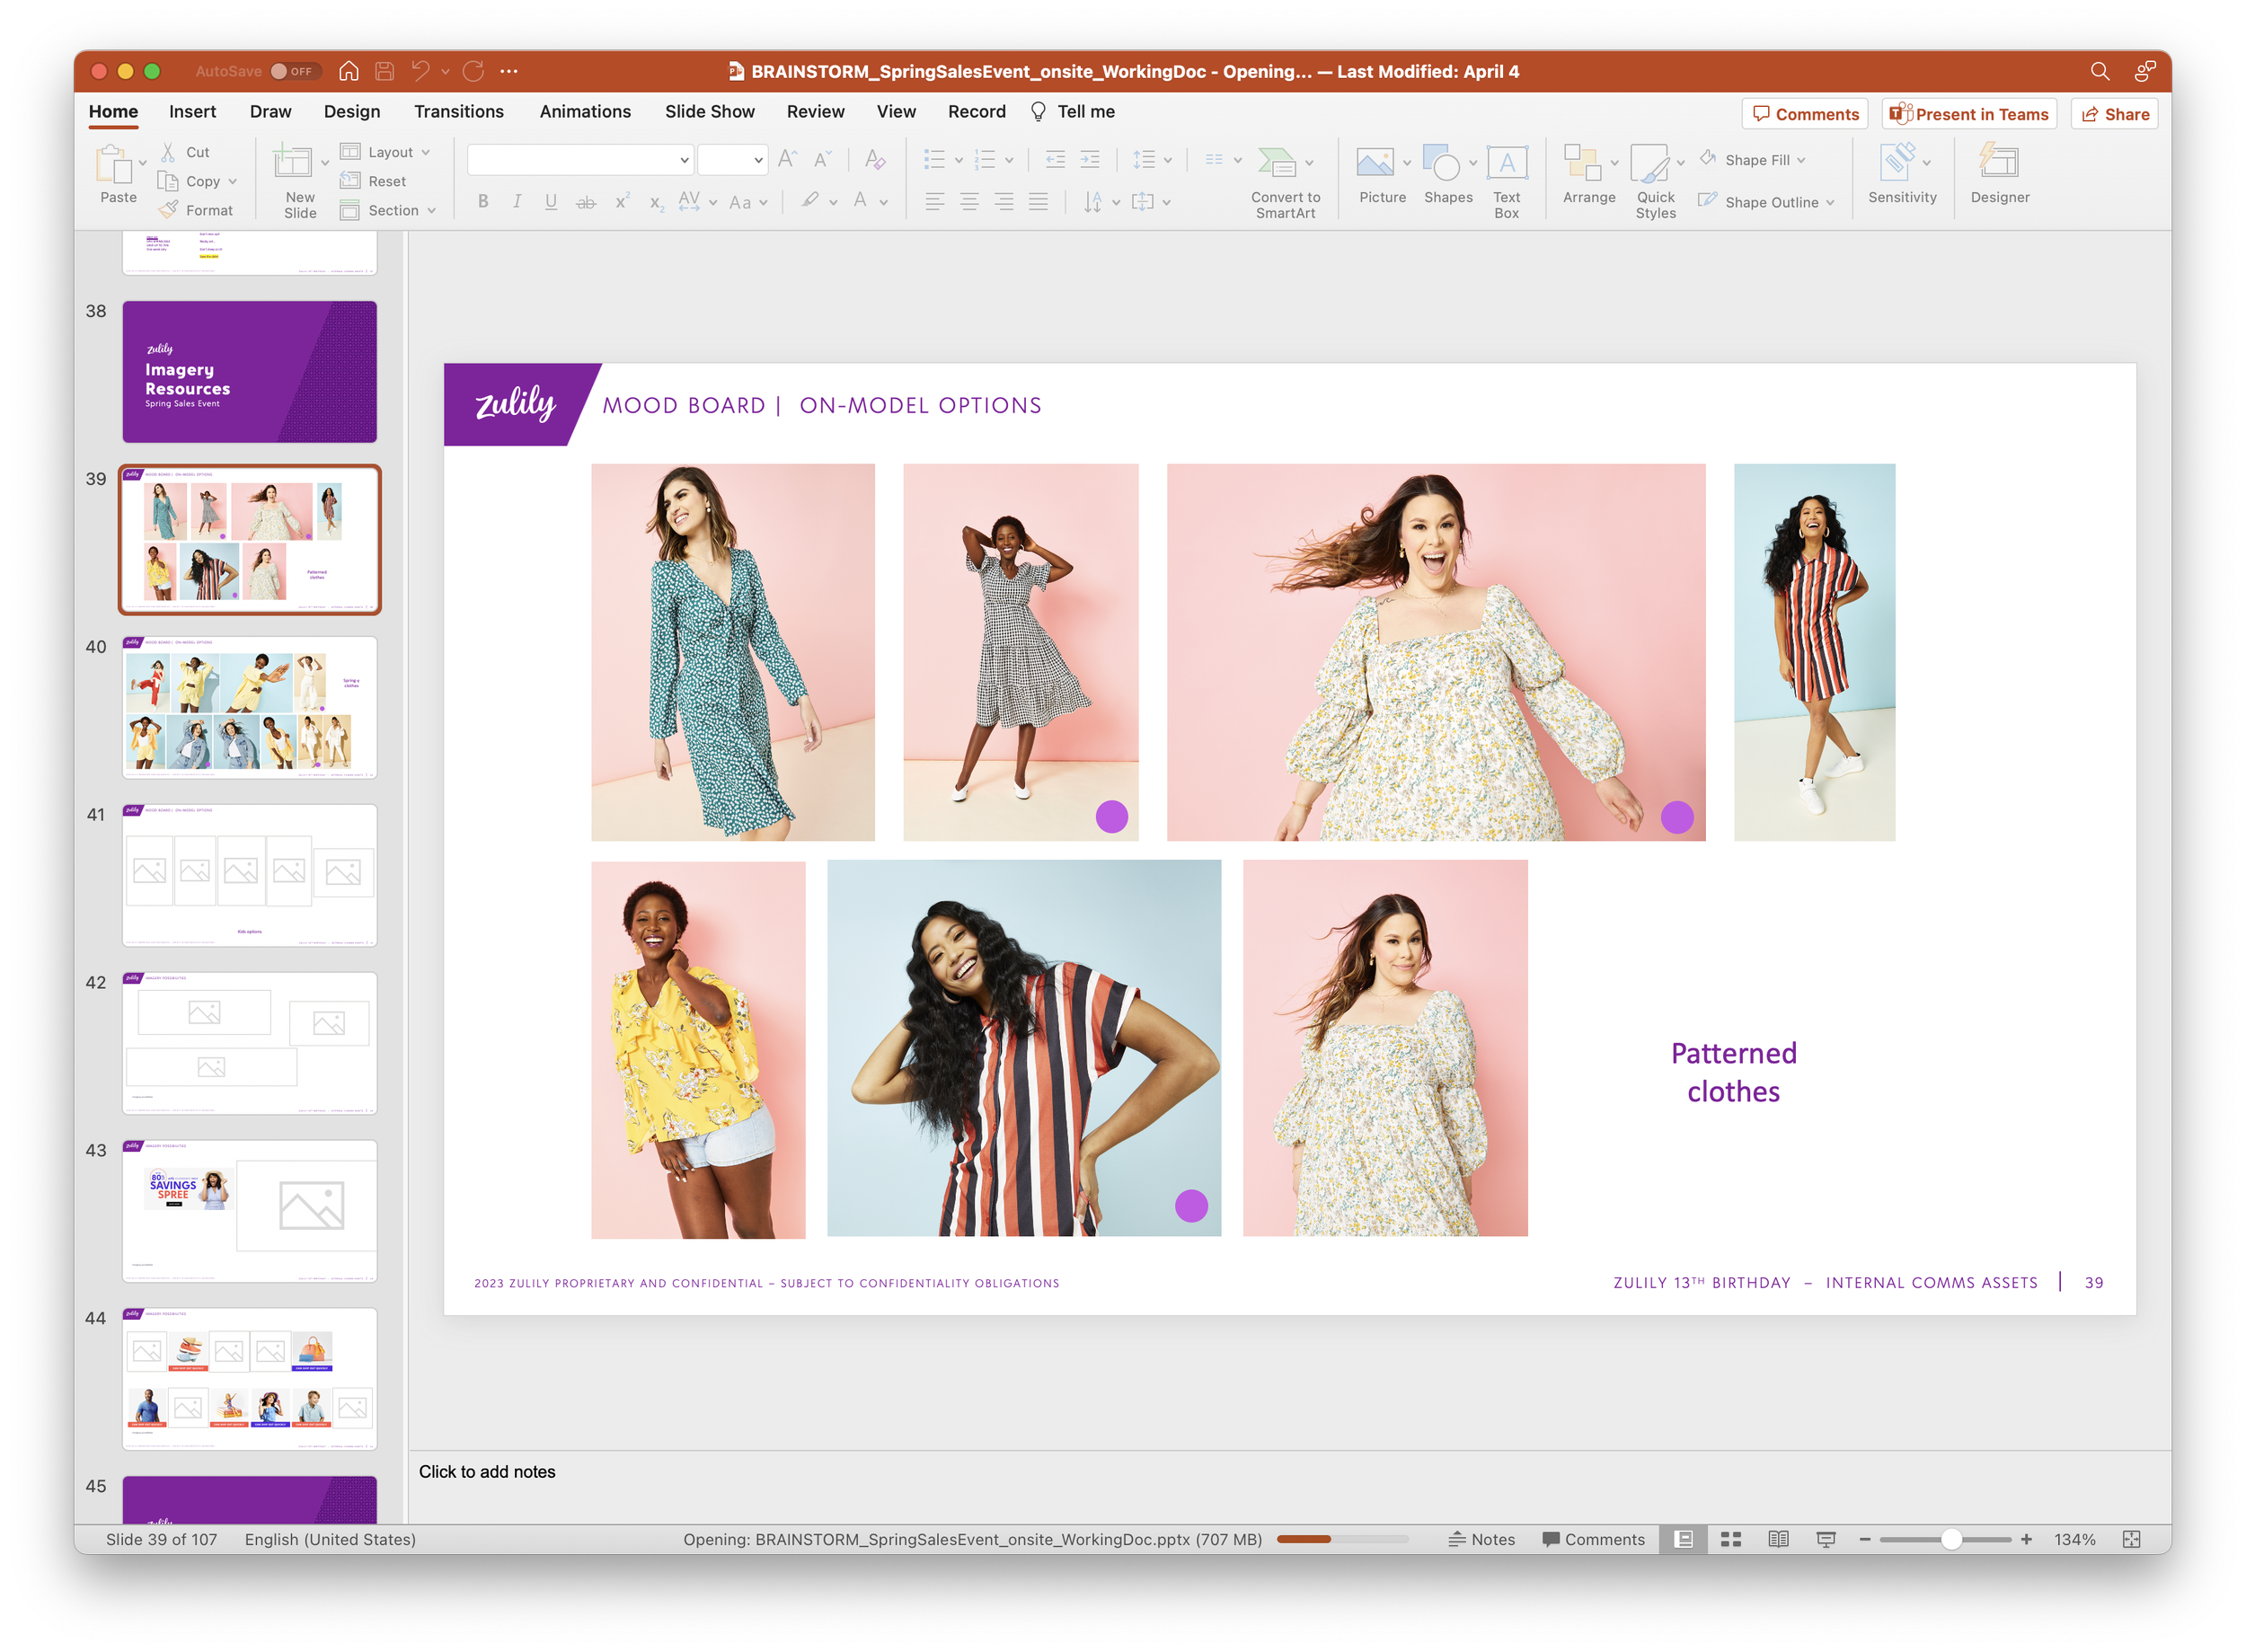Image resolution: width=2246 pixels, height=1652 pixels.
Task: Click the zoom slider handle
Action: tap(1950, 1539)
